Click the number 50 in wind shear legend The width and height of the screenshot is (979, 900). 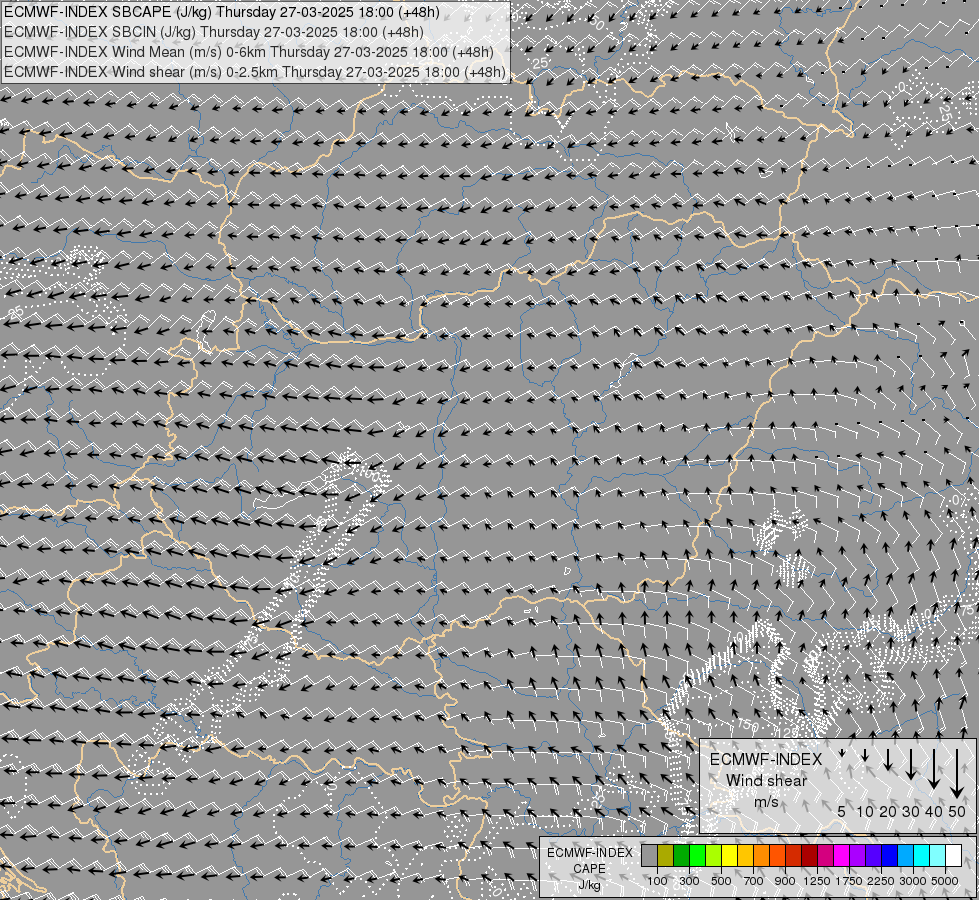(x=957, y=811)
